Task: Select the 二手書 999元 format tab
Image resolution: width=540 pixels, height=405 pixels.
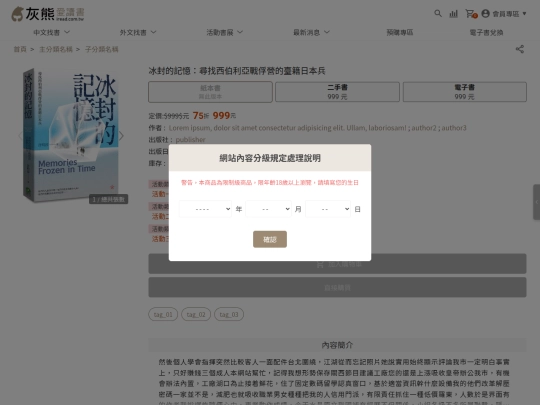Action: (x=337, y=92)
